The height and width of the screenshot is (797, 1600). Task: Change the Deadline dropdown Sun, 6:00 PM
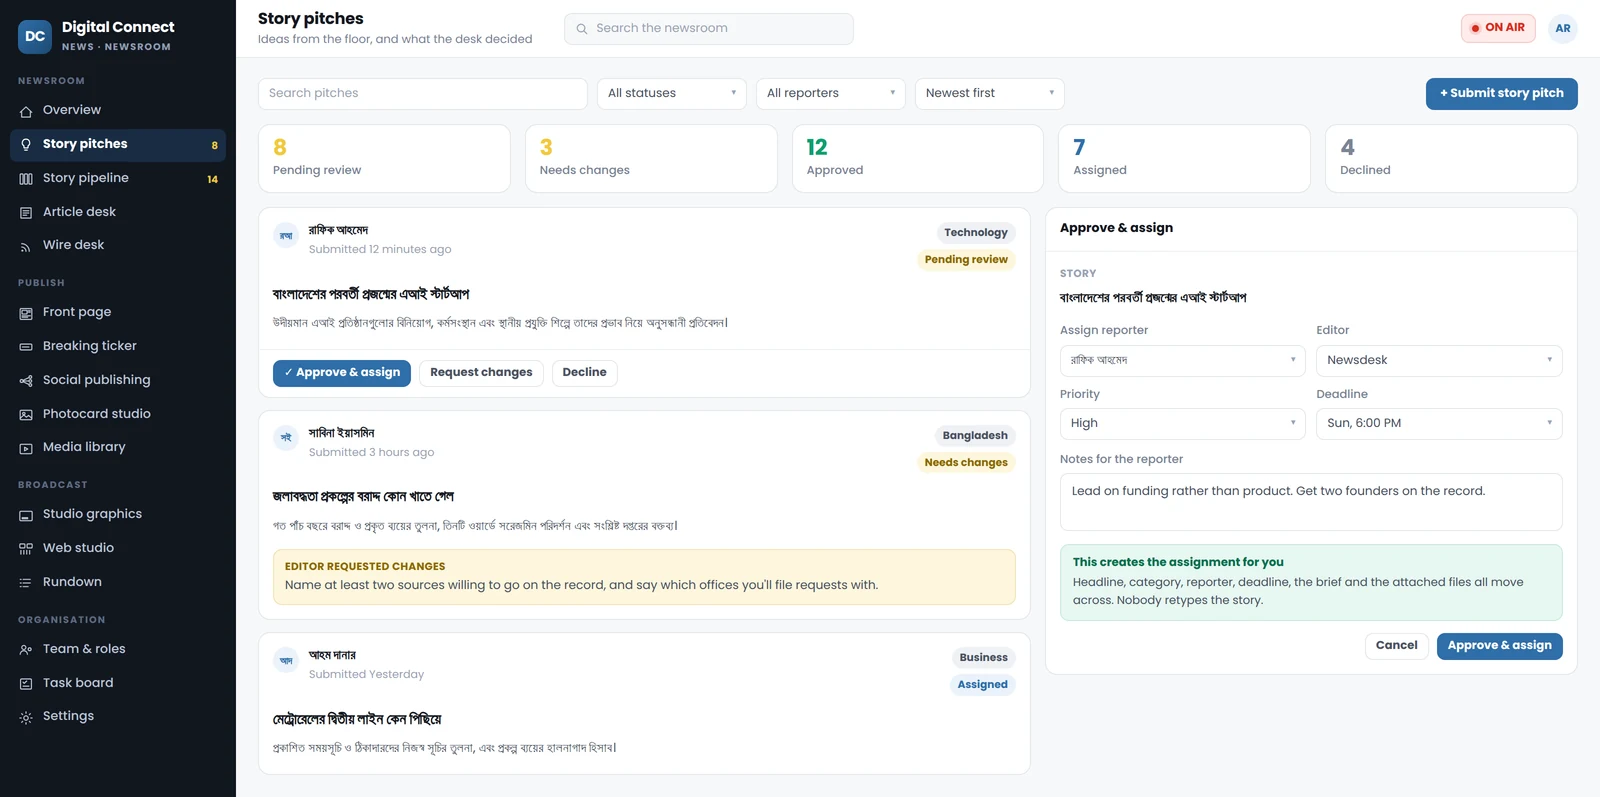point(1439,424)
